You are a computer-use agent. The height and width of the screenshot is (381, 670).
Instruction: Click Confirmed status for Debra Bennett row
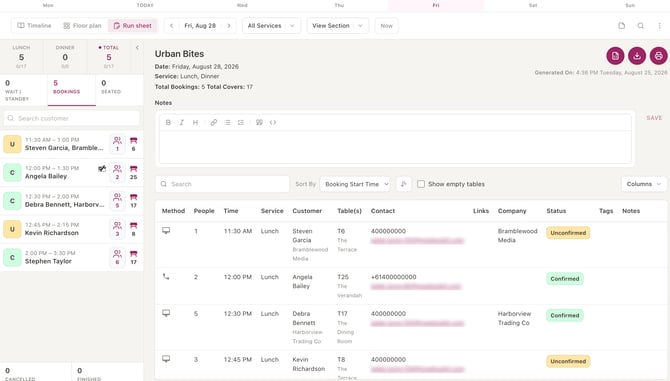pyautogui.click(x=564, y=315)
